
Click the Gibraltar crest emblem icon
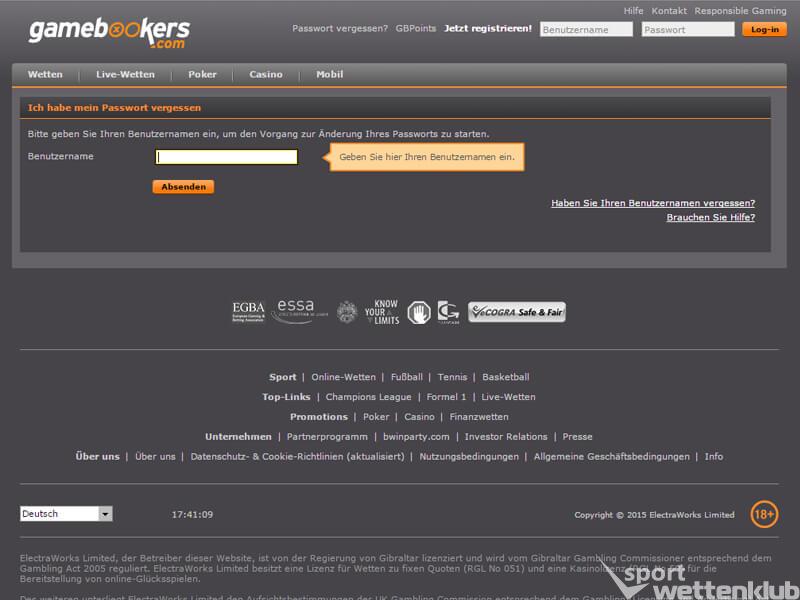click(x=347, y=312)
